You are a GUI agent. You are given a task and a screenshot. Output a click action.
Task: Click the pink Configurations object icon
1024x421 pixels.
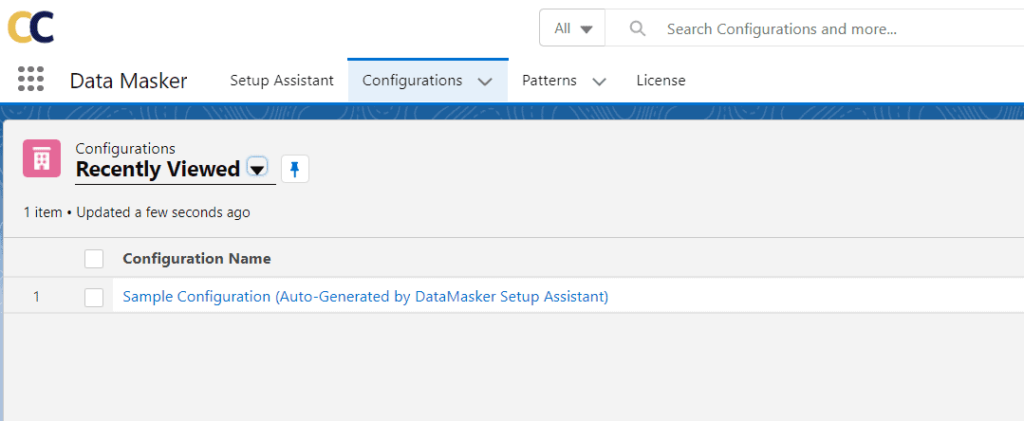tap(42, 159)
